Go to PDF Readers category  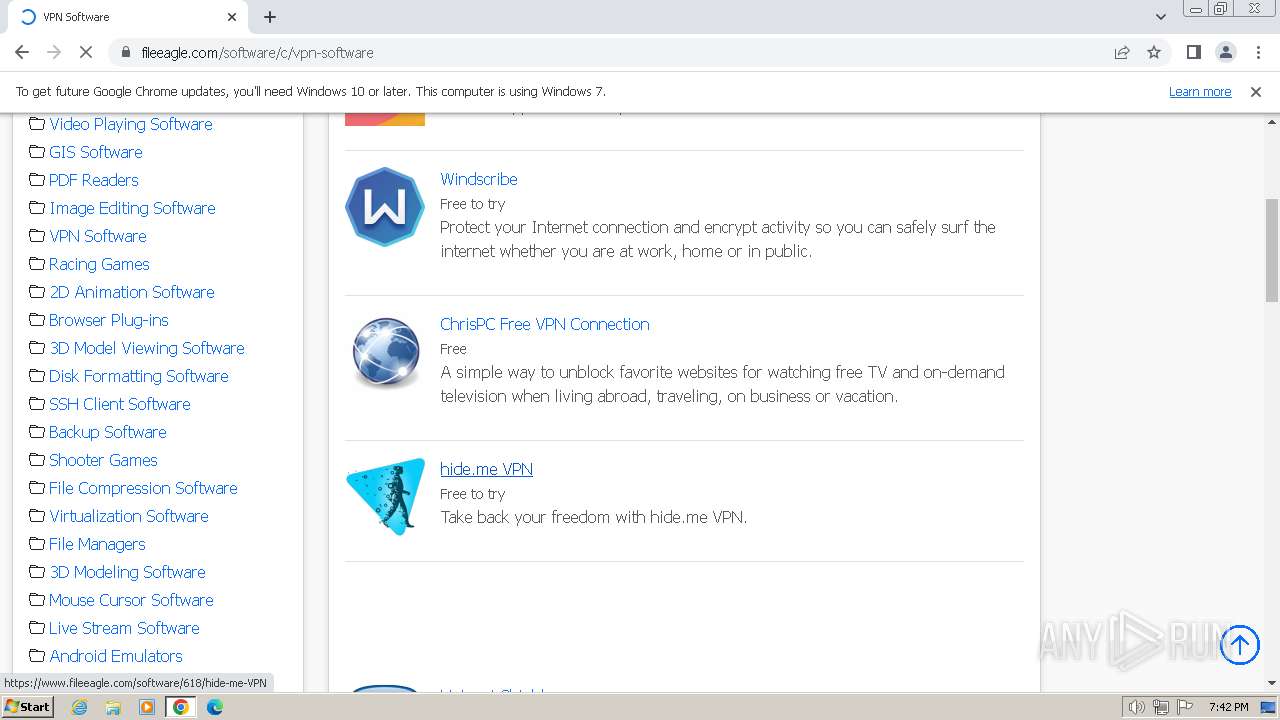click(x=94, y=180)
